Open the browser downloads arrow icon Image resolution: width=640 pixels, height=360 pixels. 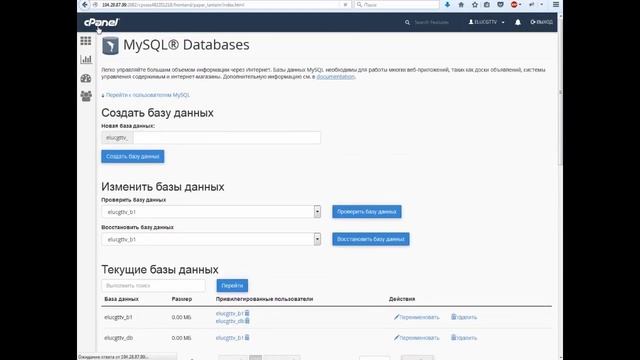pos(447,4)
